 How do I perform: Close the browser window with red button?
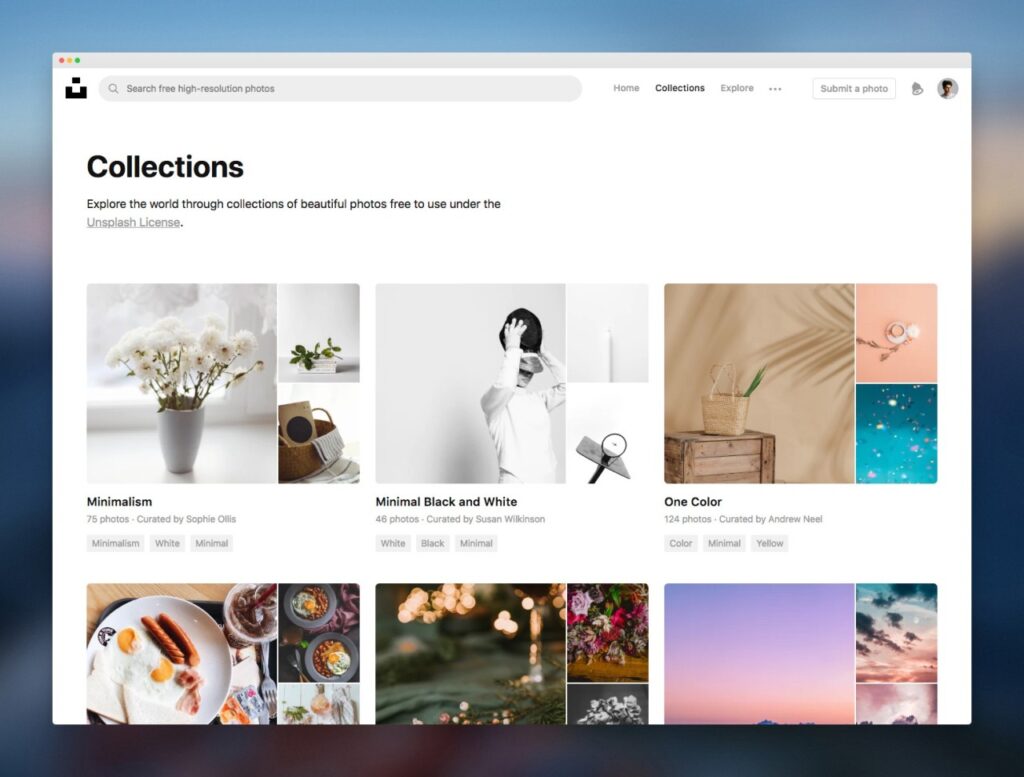[61, 60]
